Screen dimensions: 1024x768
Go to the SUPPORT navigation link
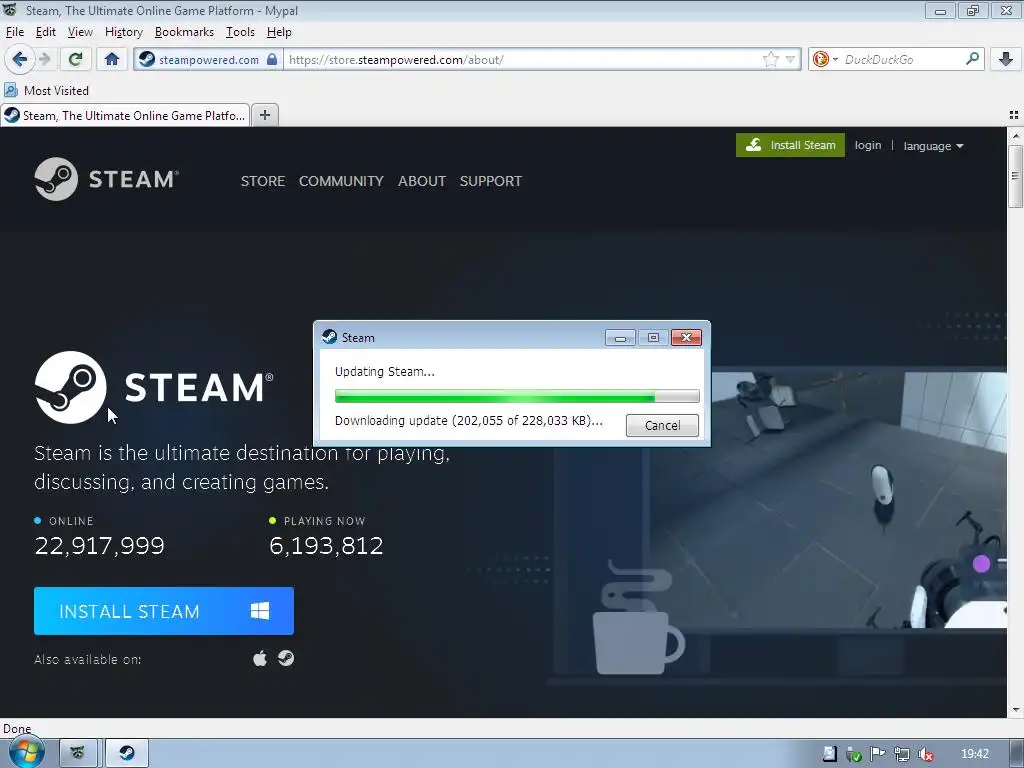[490, 181]
